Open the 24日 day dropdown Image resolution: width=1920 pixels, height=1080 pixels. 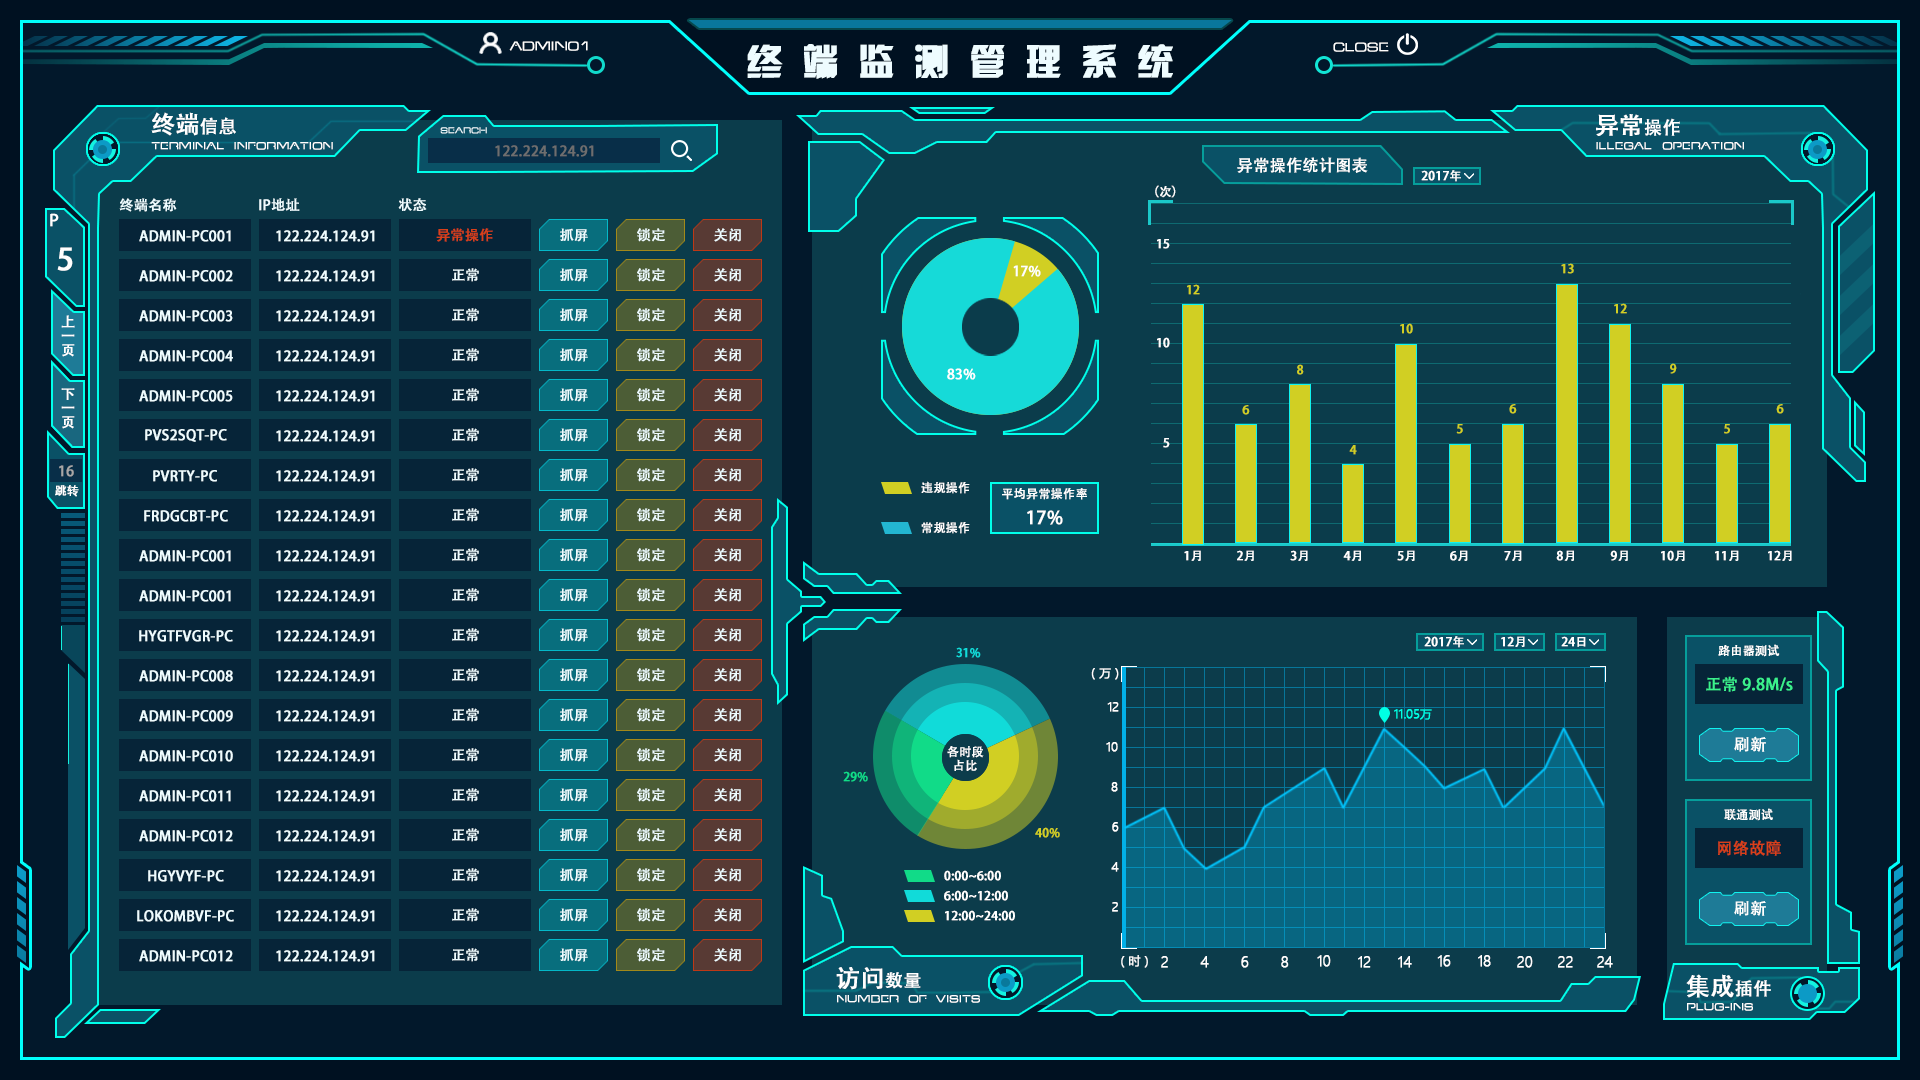(1581, 642)
